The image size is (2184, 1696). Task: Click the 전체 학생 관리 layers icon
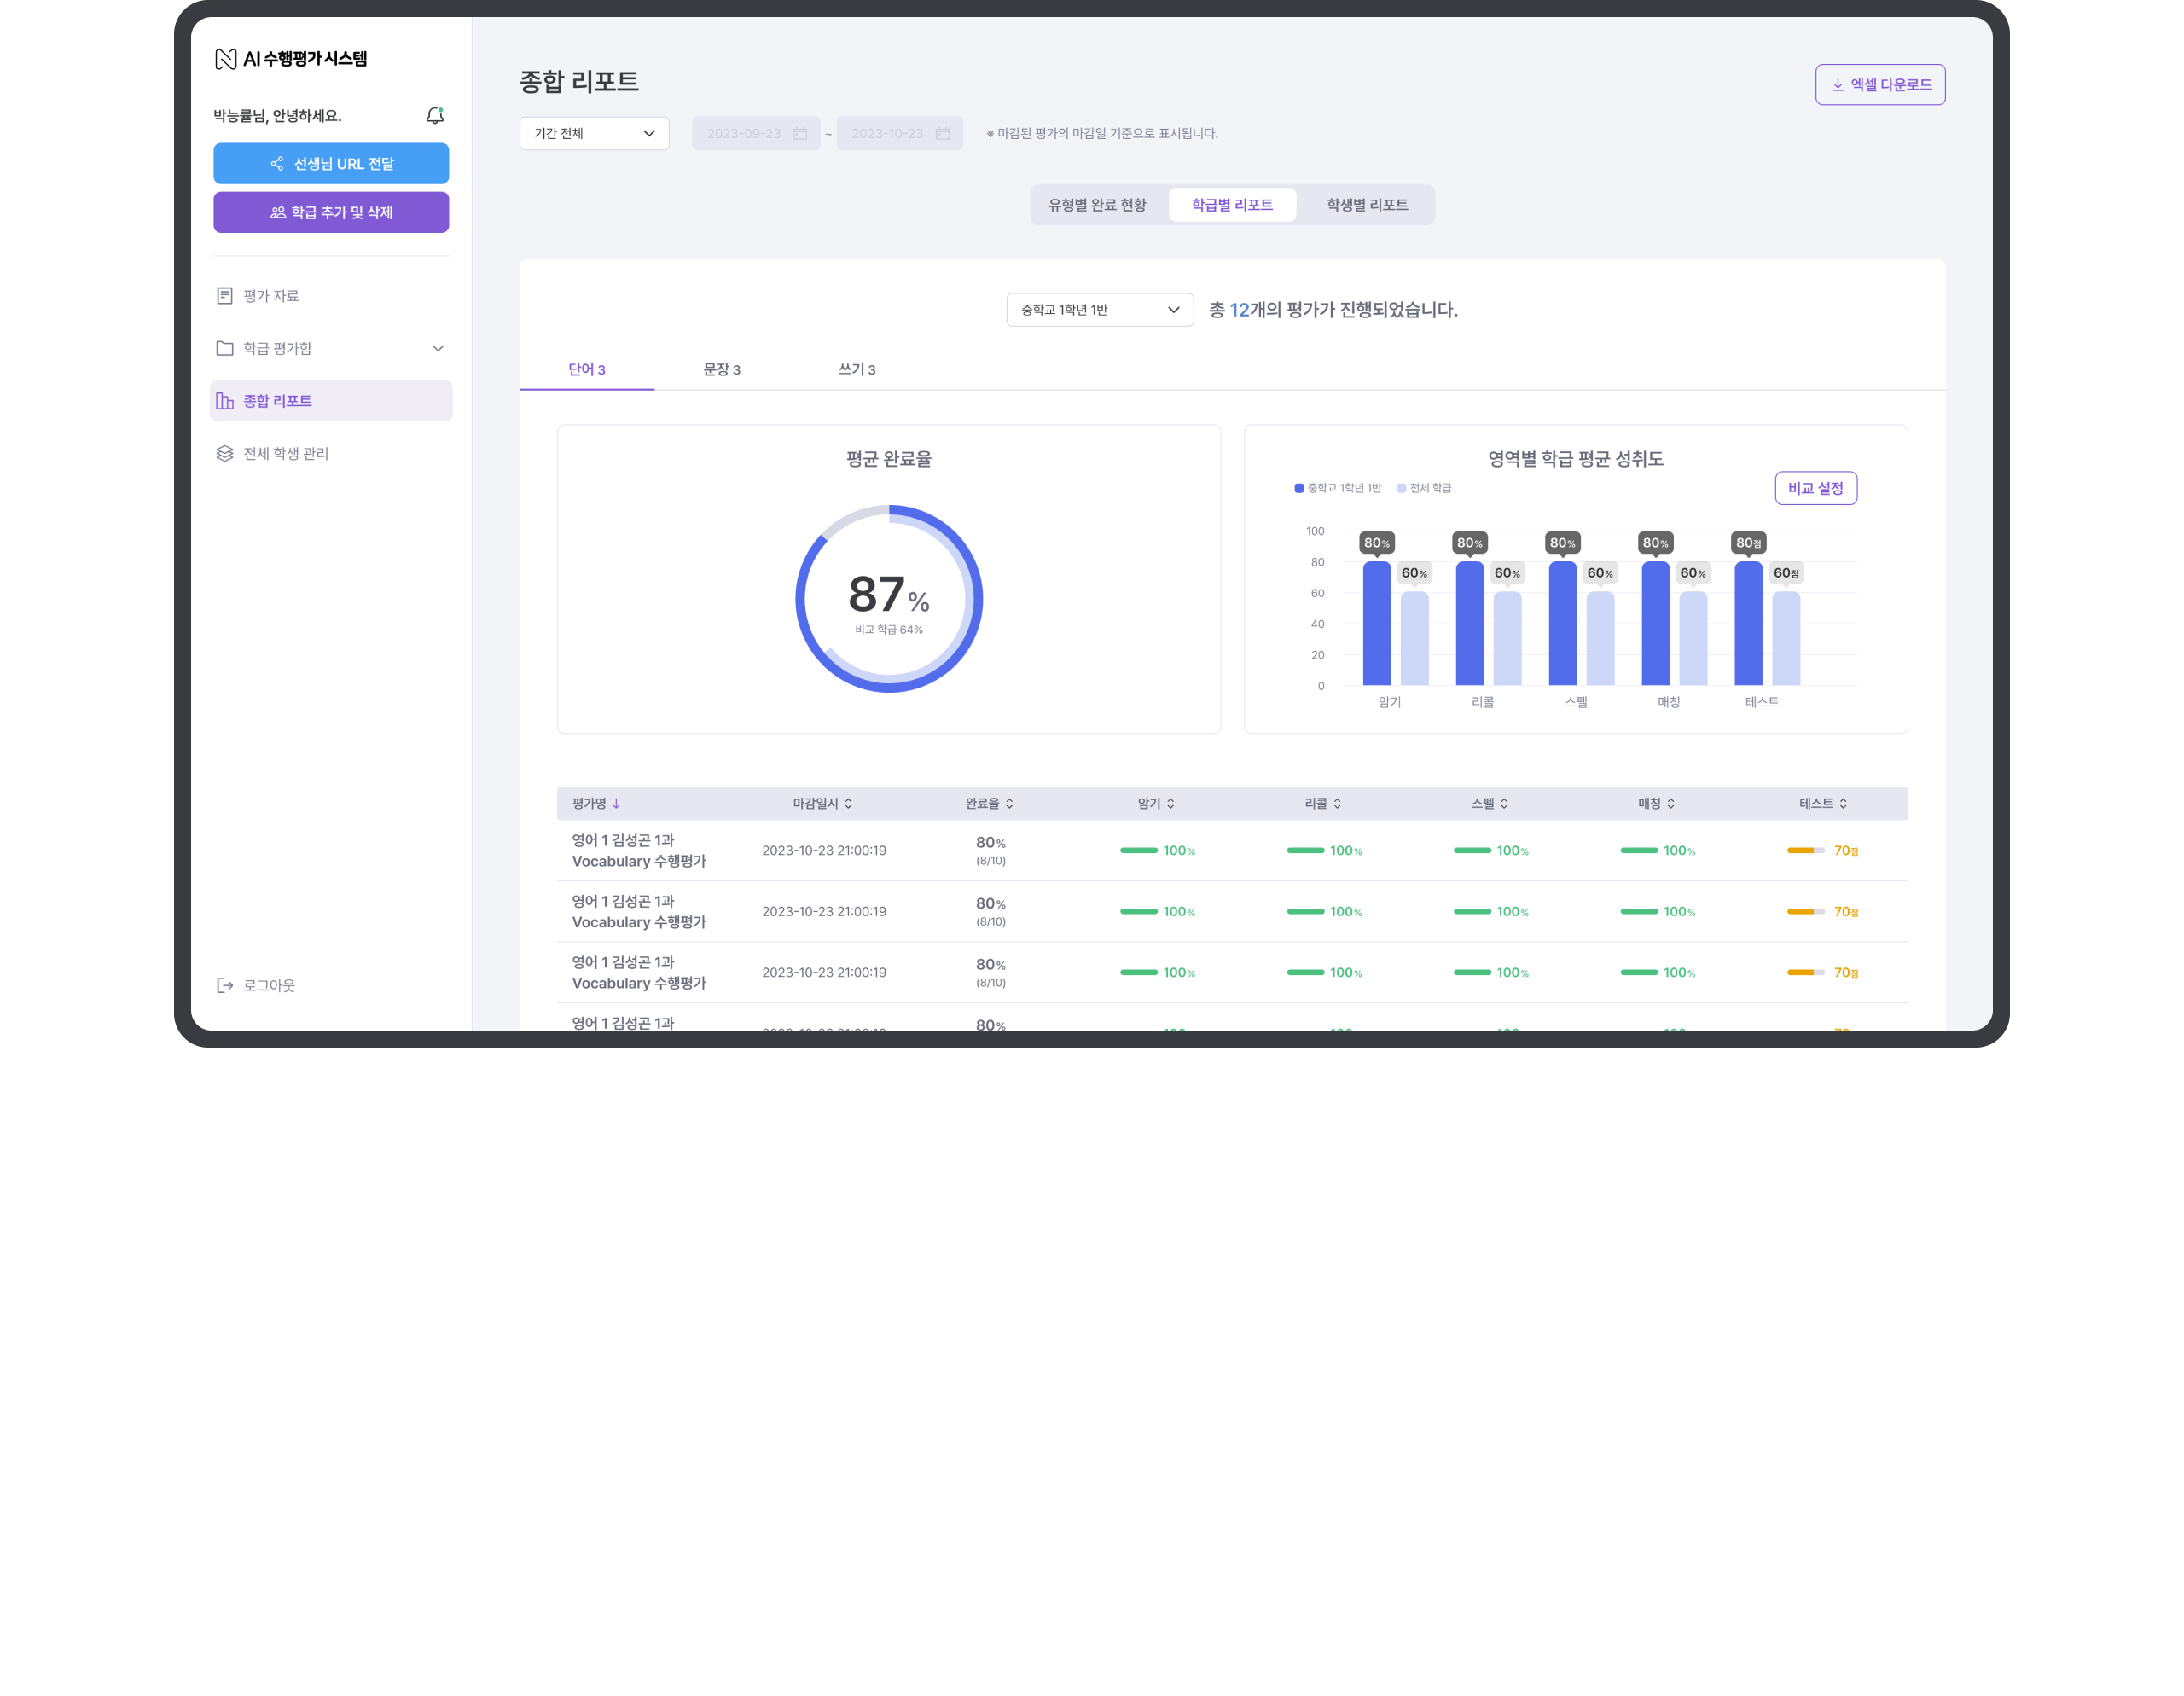tap(225, 453)
